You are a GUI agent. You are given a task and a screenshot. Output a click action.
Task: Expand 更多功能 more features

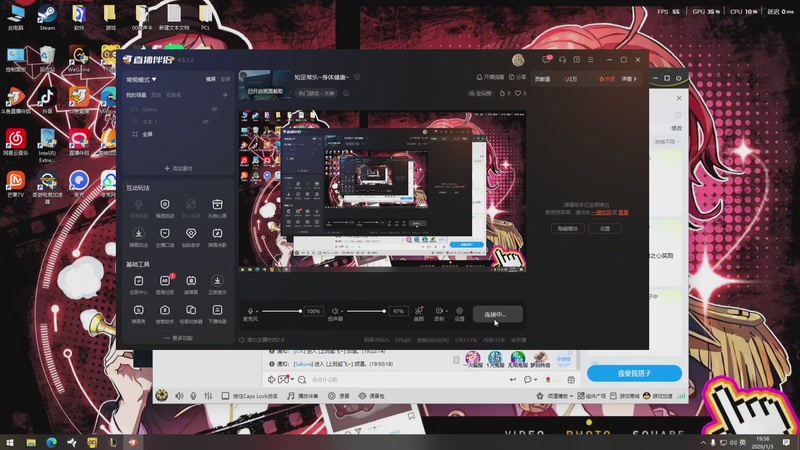click(x=178, y=338)
